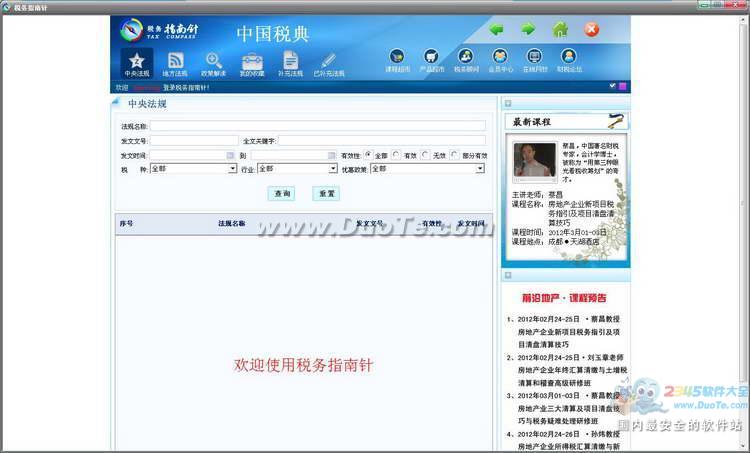Focus the 全文关键字 input field
The height and width of the screenshot is (453, 750).
(382, 141)
